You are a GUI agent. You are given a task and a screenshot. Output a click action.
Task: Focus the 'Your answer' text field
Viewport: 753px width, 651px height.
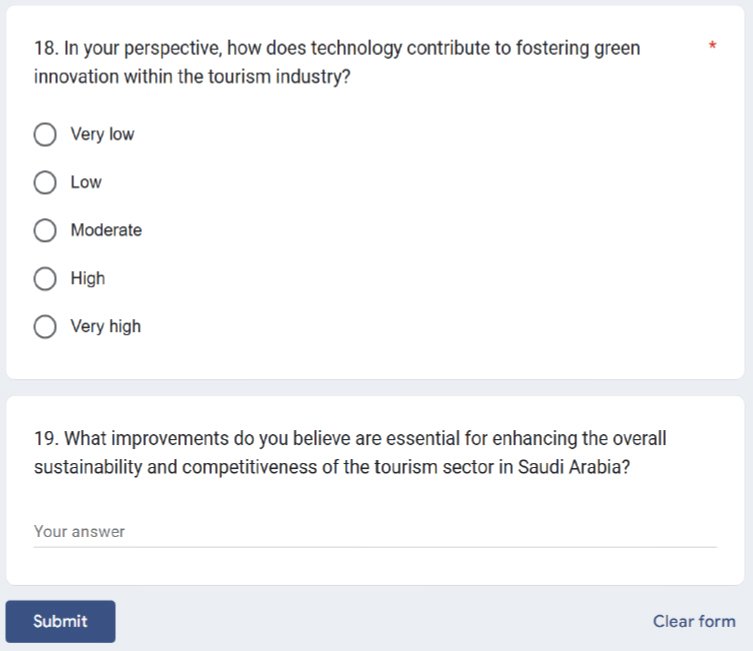click(x=375, y=532)
